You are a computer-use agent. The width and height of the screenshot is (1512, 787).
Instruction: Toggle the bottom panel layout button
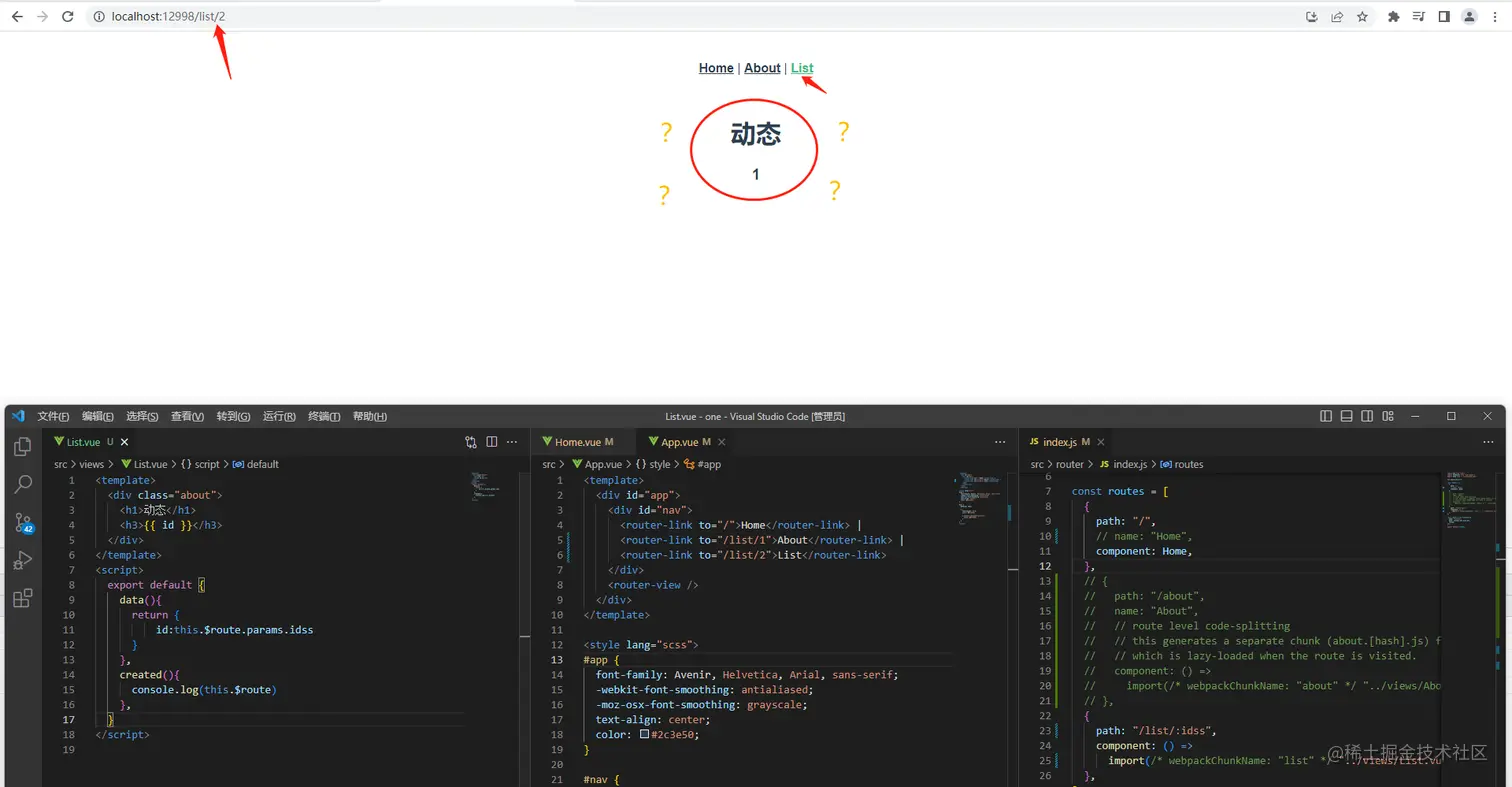click(1346, 416)
